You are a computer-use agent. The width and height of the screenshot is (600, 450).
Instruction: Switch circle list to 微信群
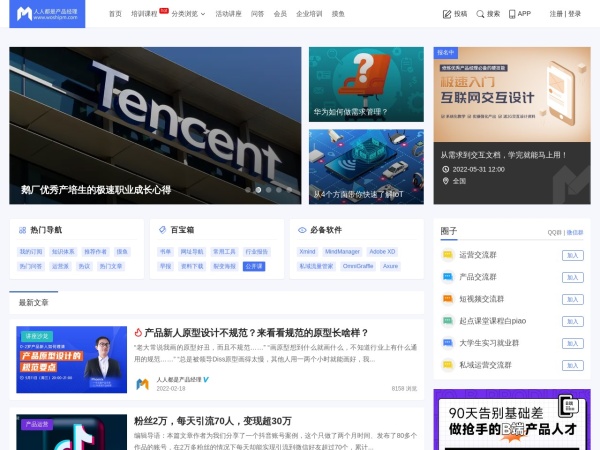(575, 232)
